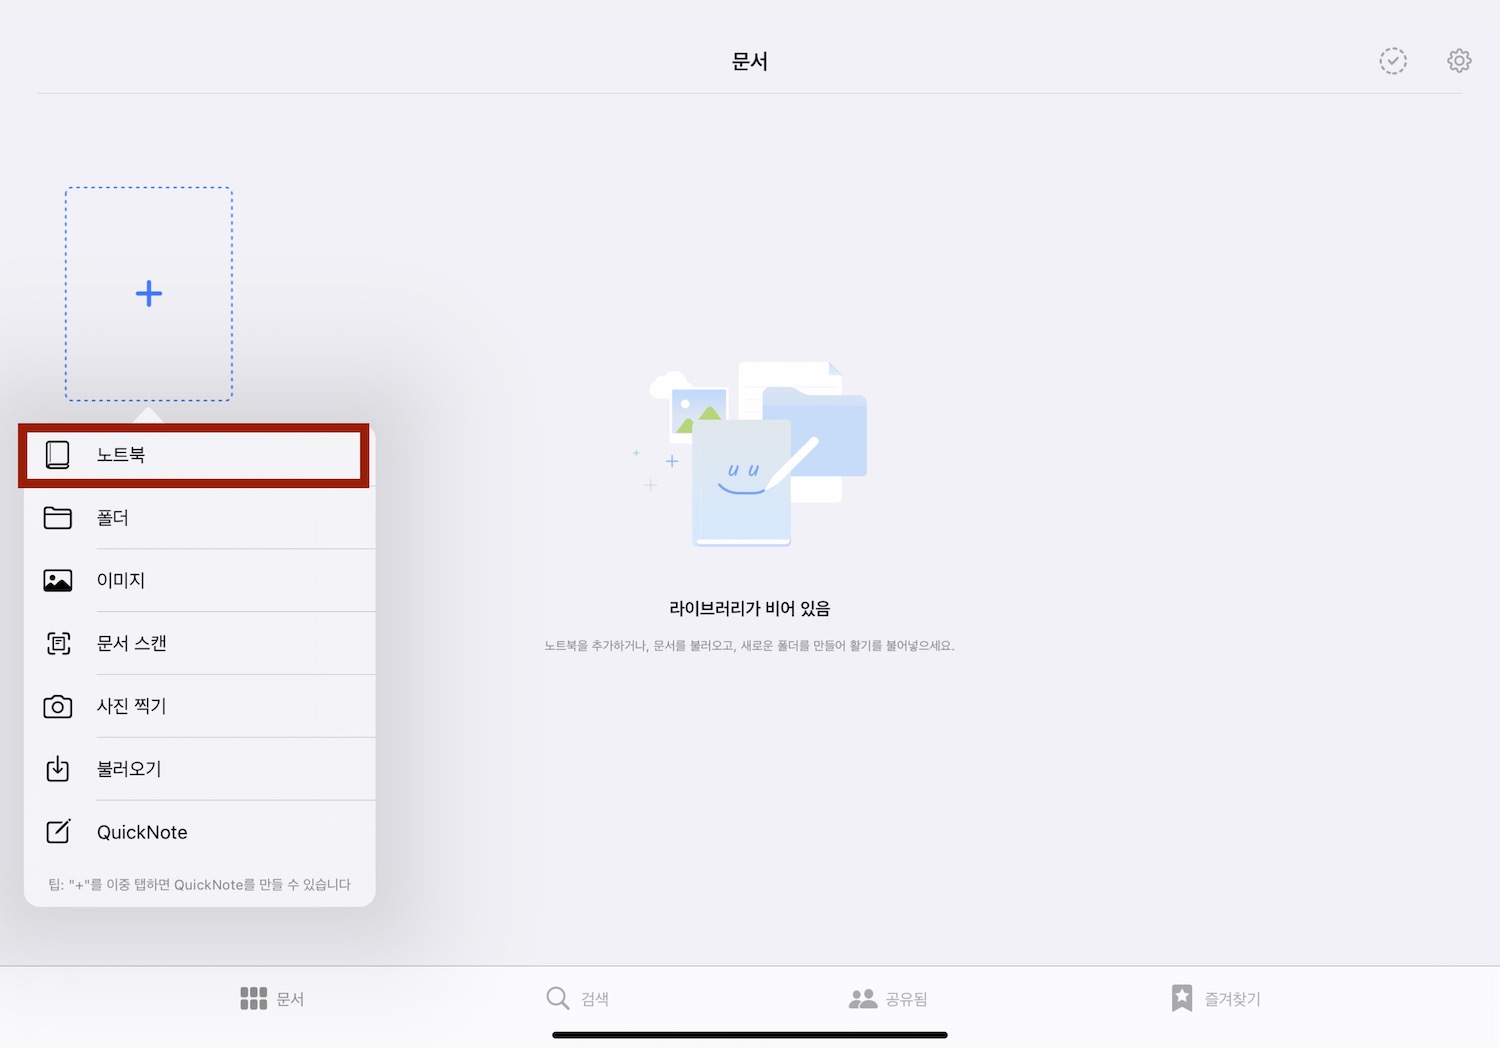1500x1048 pixels.
Task: Click the 불러오기 import icon
Action: [x=58, y=768]
